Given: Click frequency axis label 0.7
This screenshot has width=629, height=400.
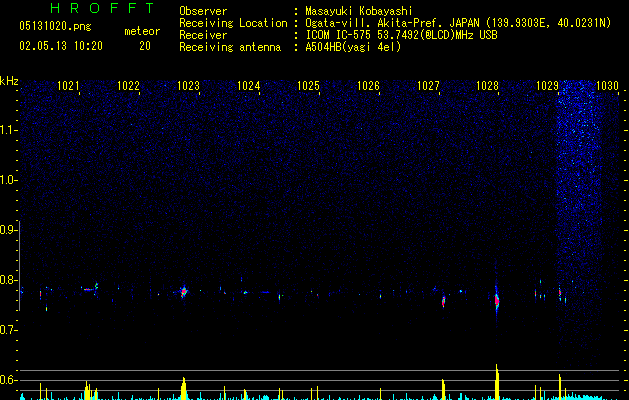Looking at the screenshot, I should [8, 330].
